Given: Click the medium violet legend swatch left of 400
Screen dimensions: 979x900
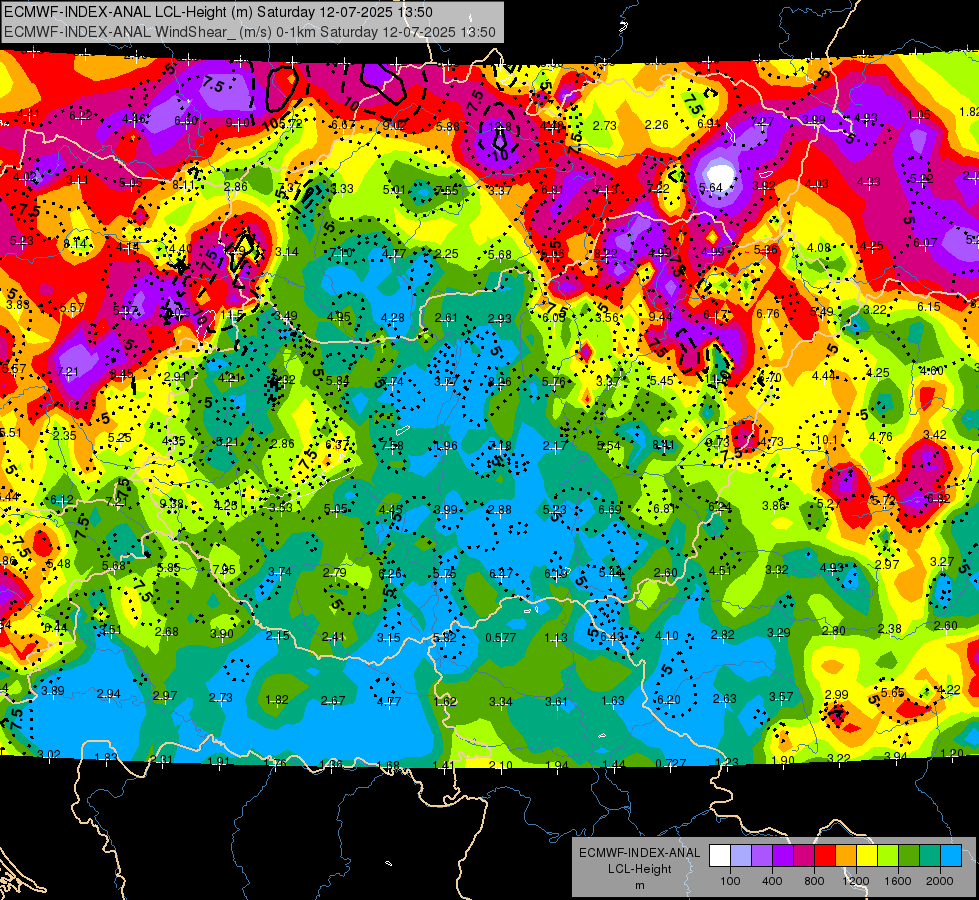Looking at the screenshot, I should [762, 856].
